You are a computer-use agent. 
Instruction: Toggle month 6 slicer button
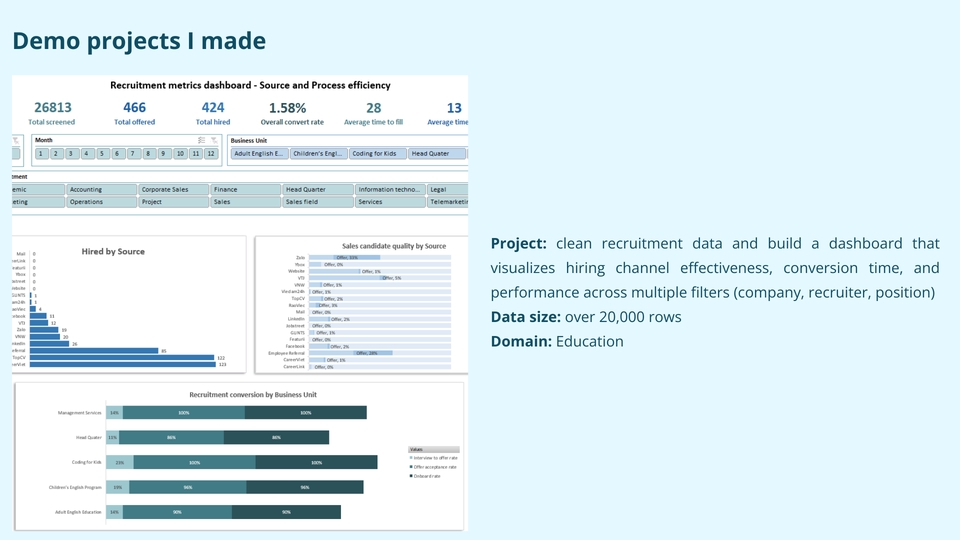[118, 154]
